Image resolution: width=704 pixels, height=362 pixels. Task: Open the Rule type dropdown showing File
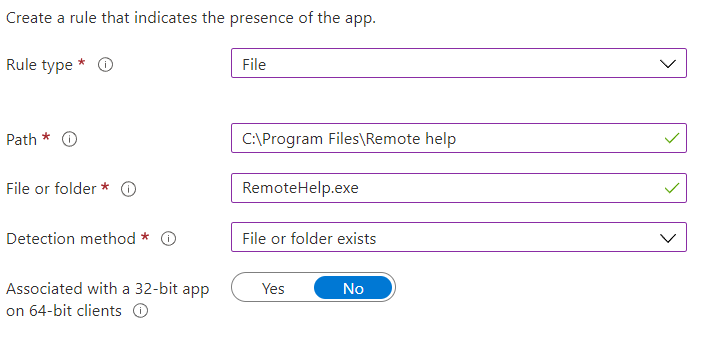[x=459, y=63]
